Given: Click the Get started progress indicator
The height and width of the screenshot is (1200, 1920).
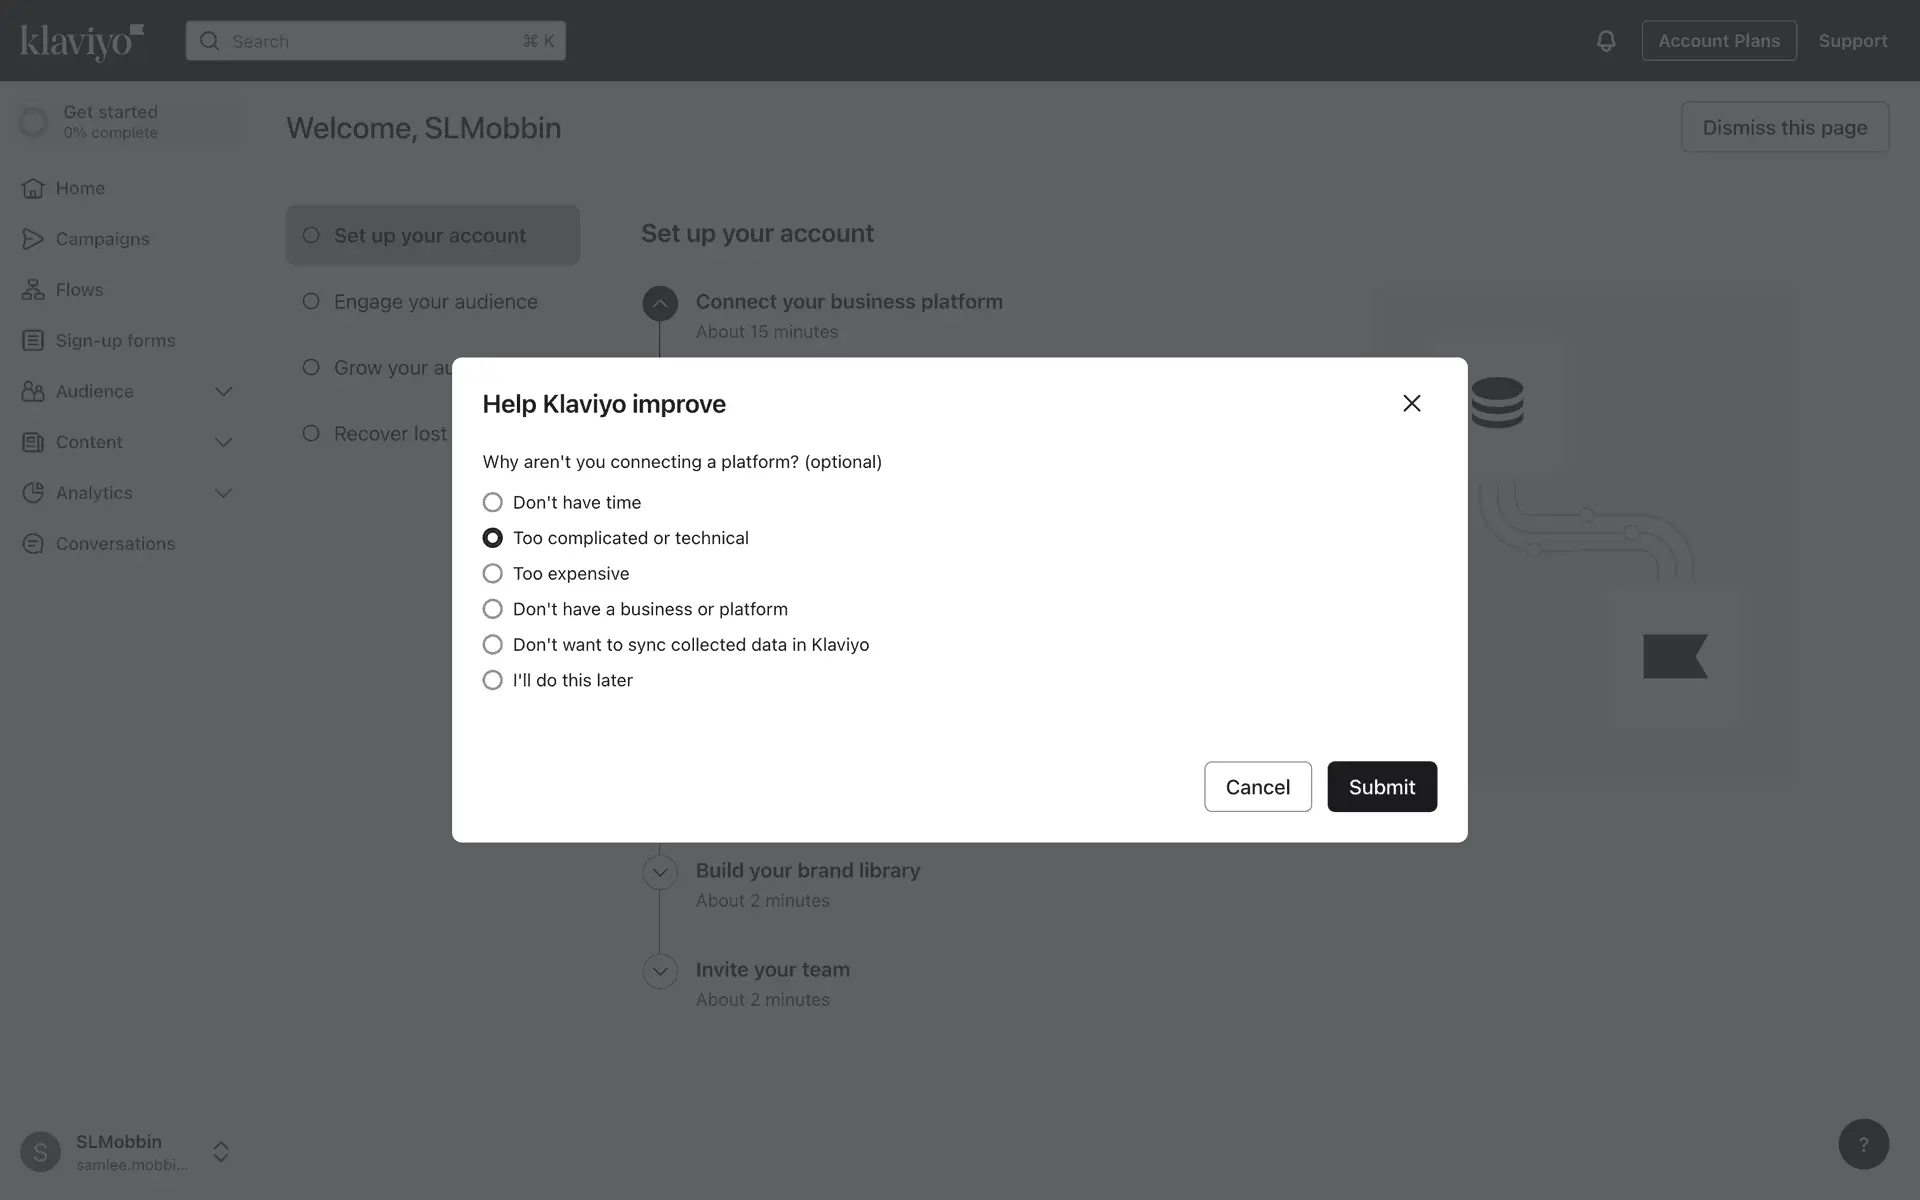Looking at the screenshot, I should tap(34, 122).
